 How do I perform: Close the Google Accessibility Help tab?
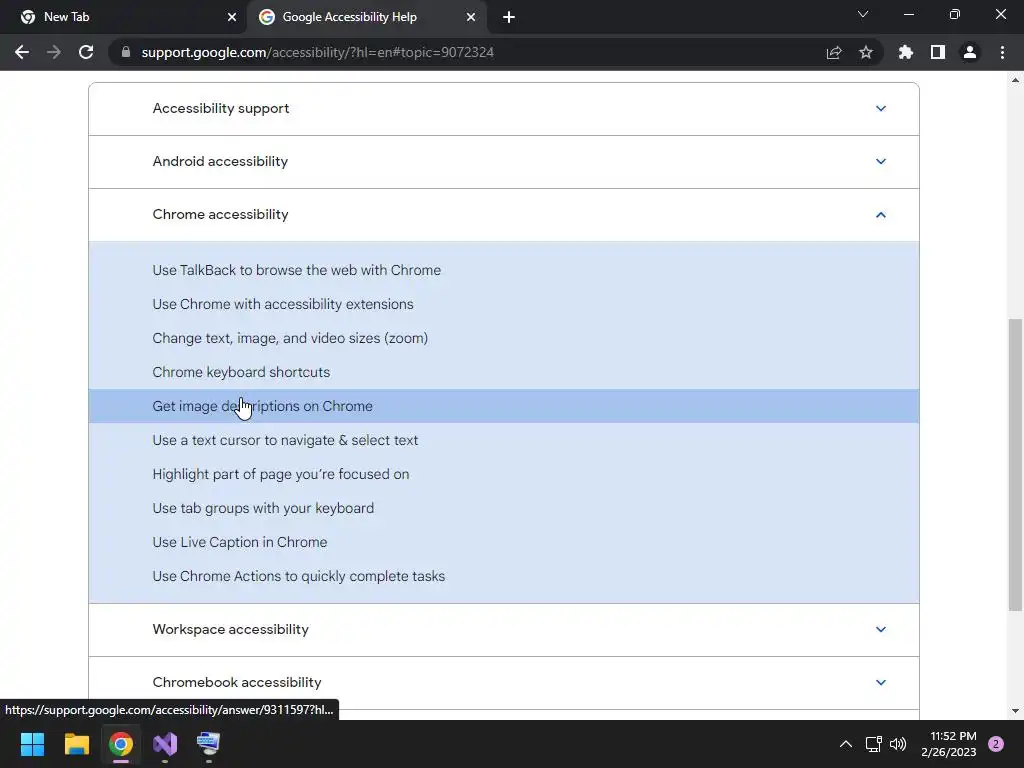471,17
